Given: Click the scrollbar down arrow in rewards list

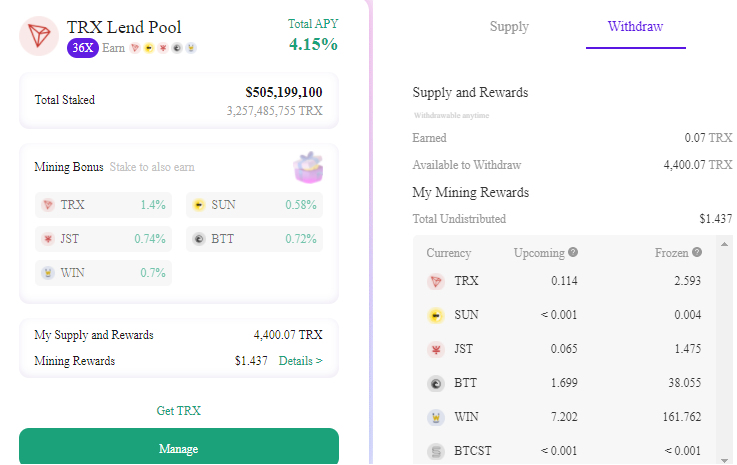Looking at the screenshot, I should [x=724, y=460].
